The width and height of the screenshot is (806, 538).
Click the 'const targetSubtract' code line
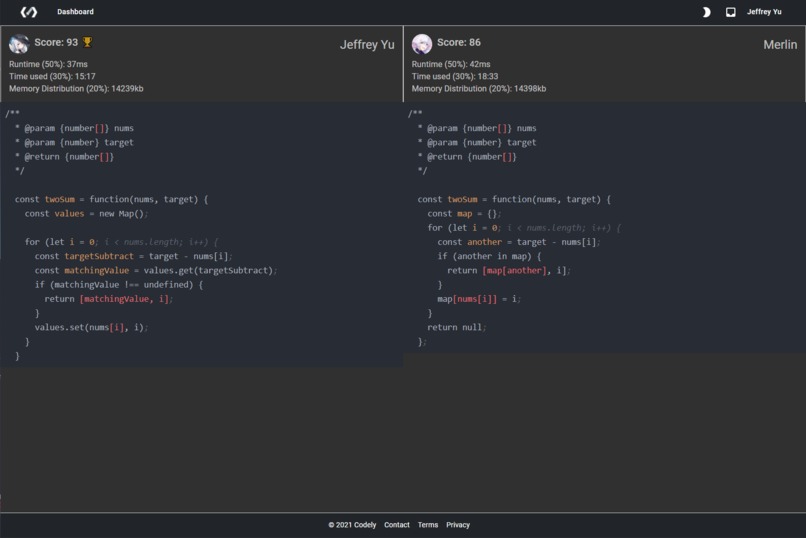pos(134,256)
